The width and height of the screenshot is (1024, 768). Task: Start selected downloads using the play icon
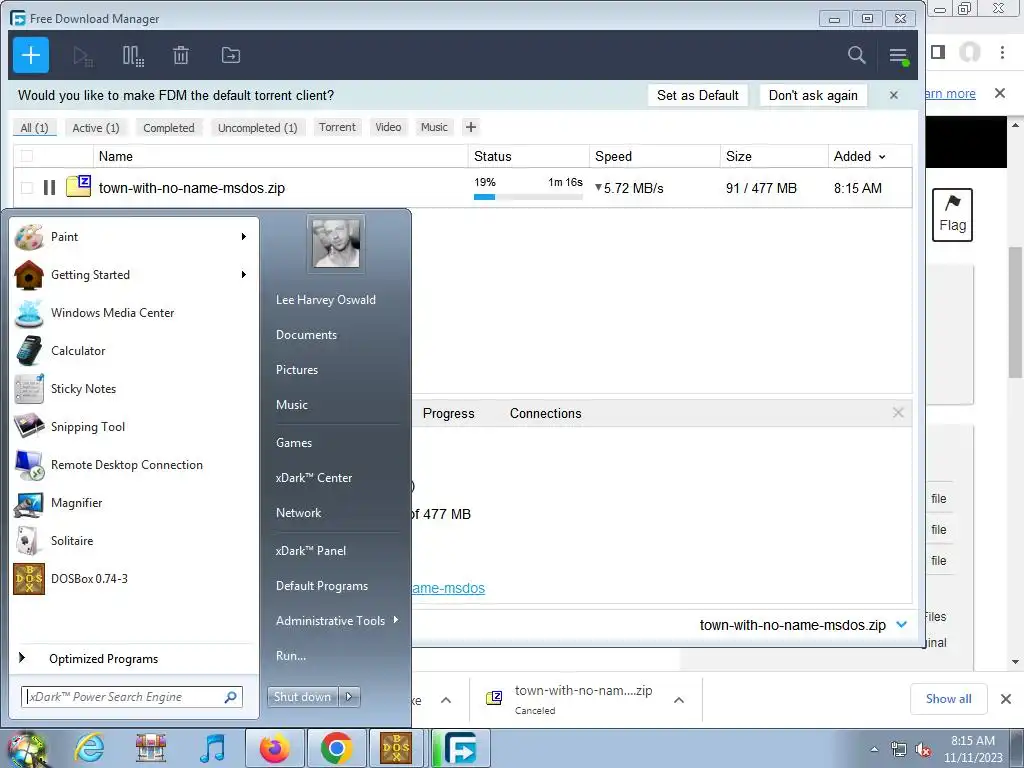[83, 56]
